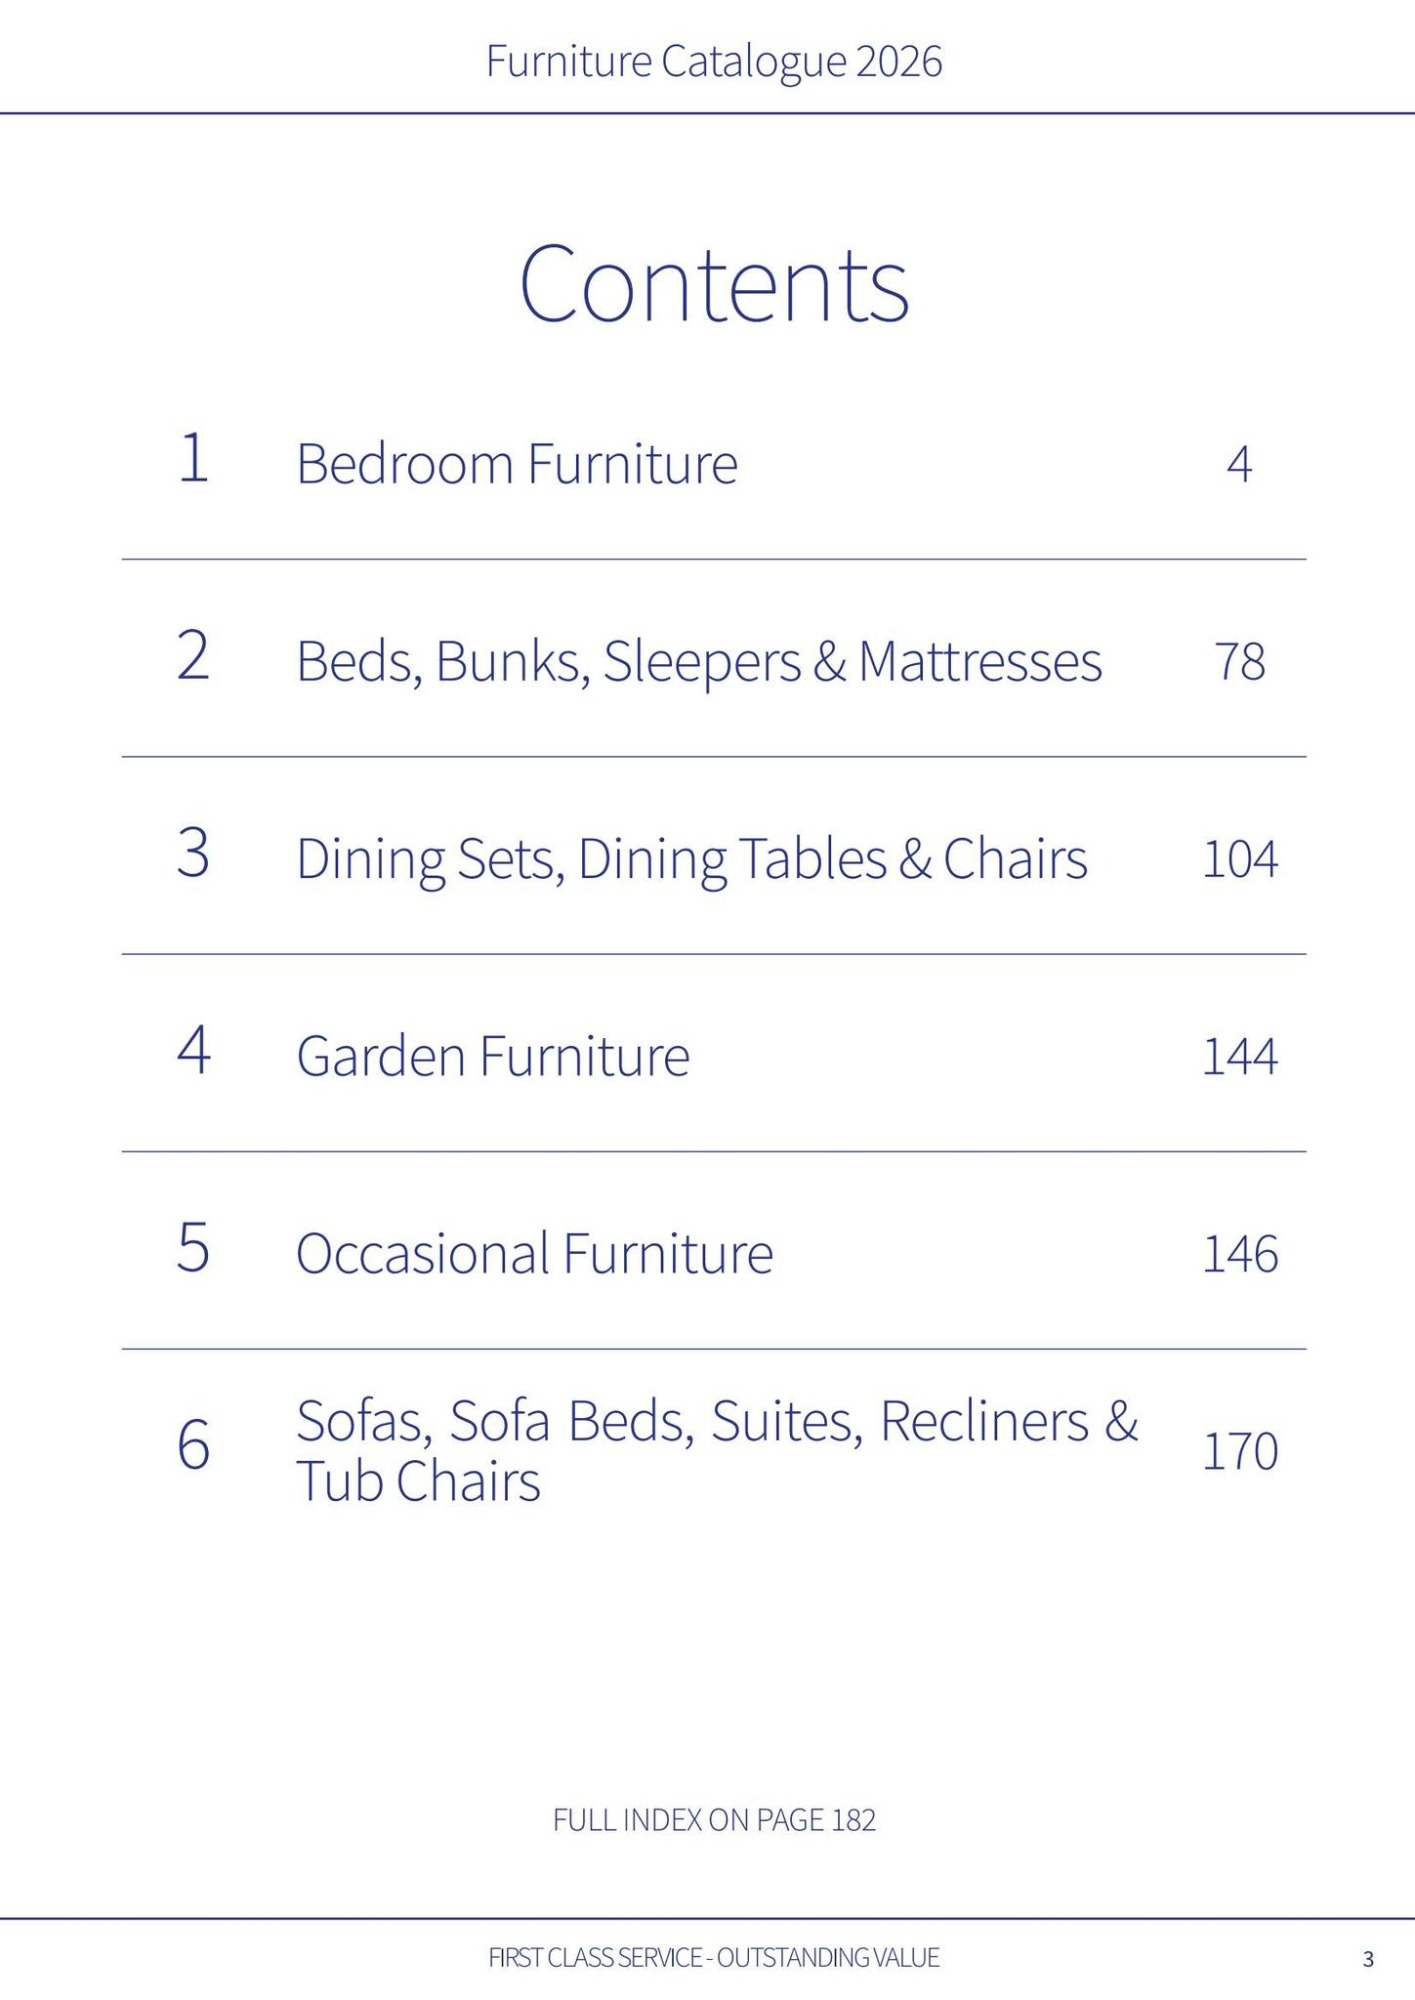Select section number 5 in contents
This screenshot has height=2000, width=1415.
click(194, 1248)
